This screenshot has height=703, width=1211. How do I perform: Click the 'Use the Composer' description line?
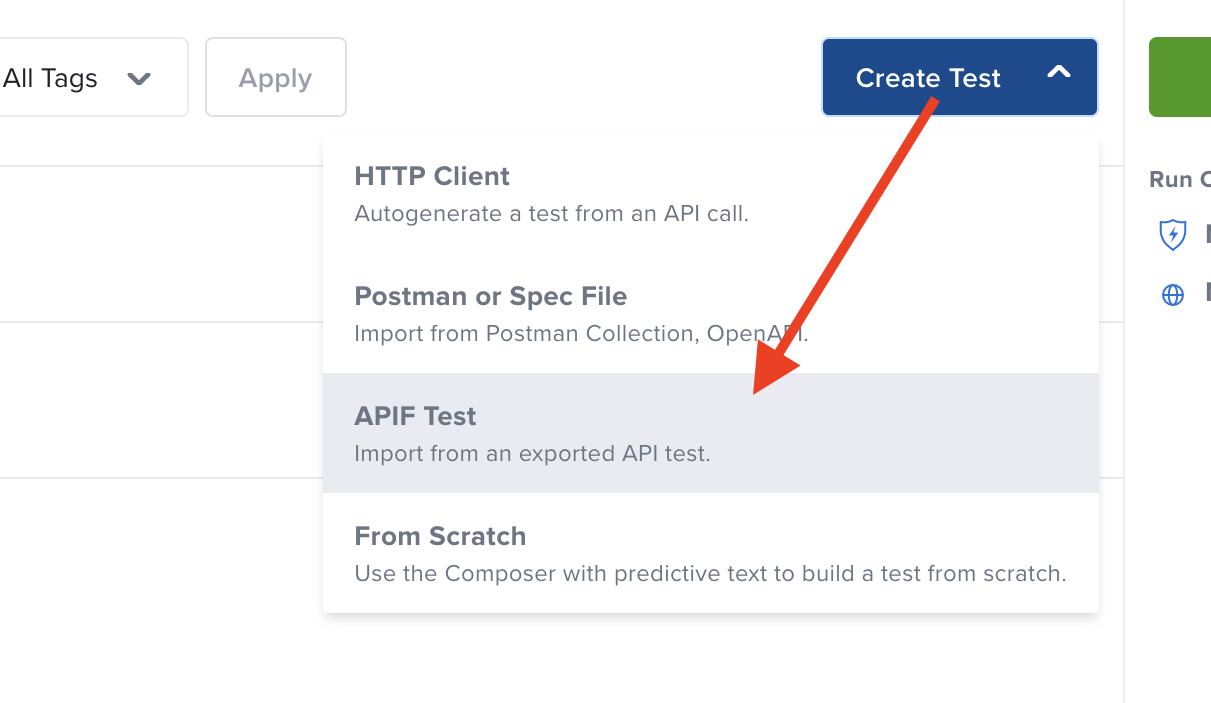coord(710,574)
